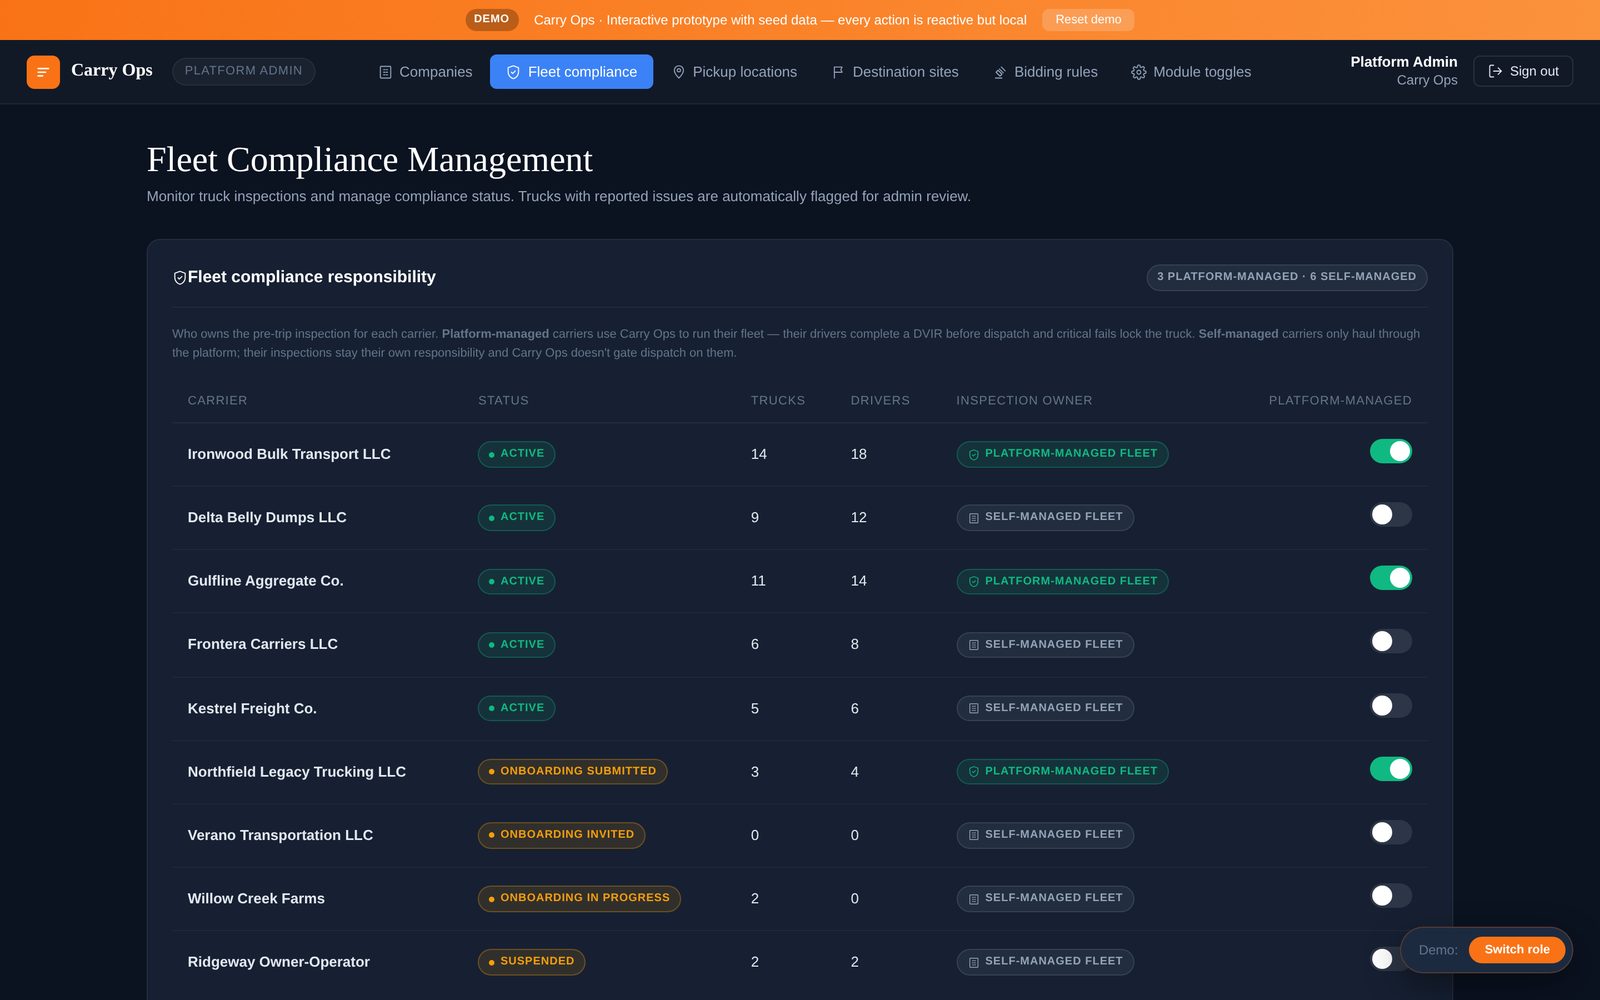Click the Suspended status badge for Ridgeway
1600x1000 pixels.
(x=531, y=961)
